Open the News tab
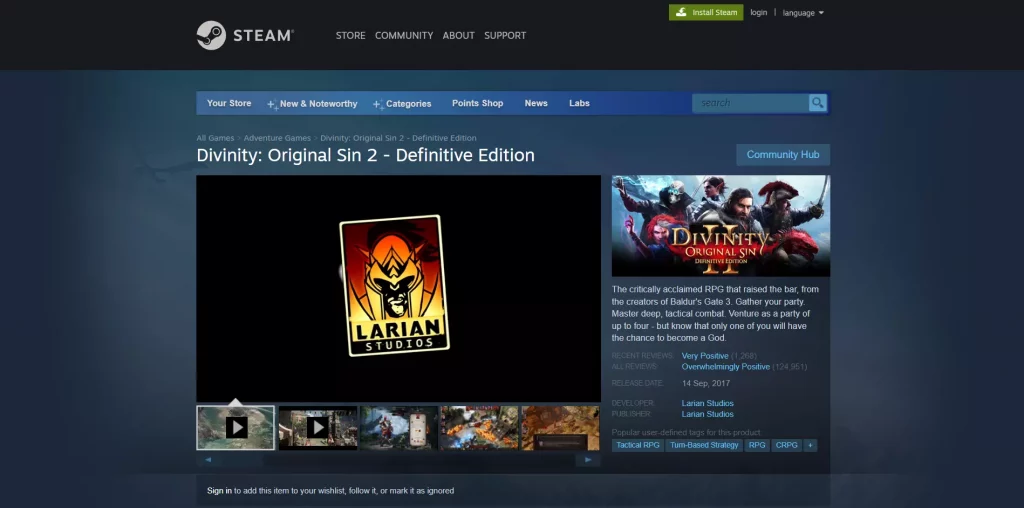 click(536, 103)
